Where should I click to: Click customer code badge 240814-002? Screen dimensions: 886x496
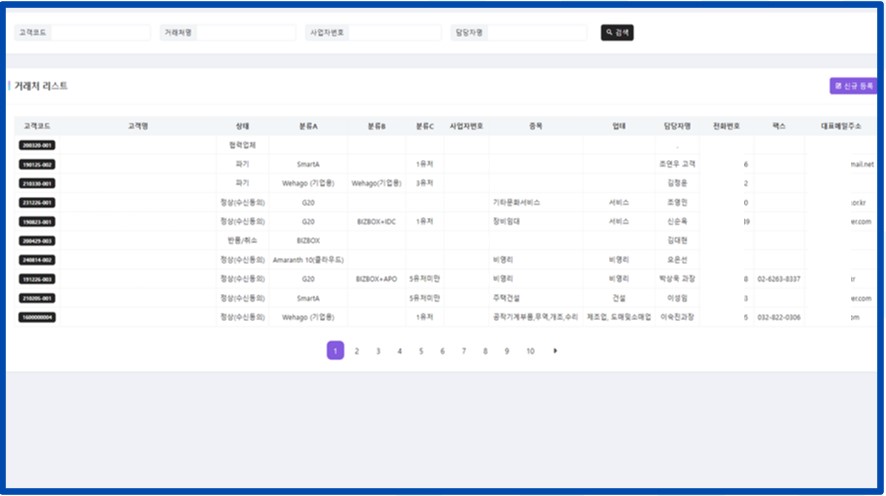point(38,260)
